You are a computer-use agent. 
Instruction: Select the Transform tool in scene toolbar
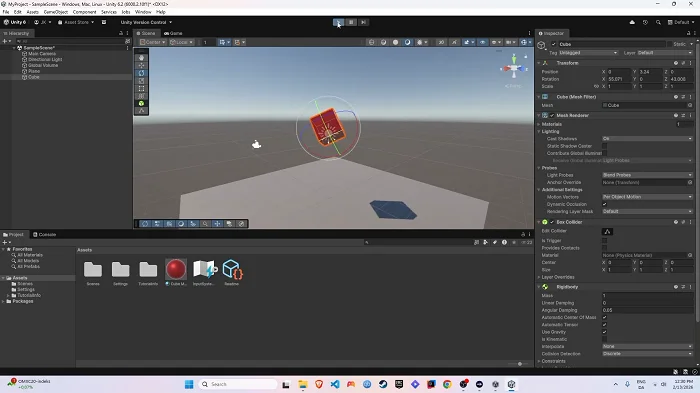pyautogui.click(x=142, y=96)
